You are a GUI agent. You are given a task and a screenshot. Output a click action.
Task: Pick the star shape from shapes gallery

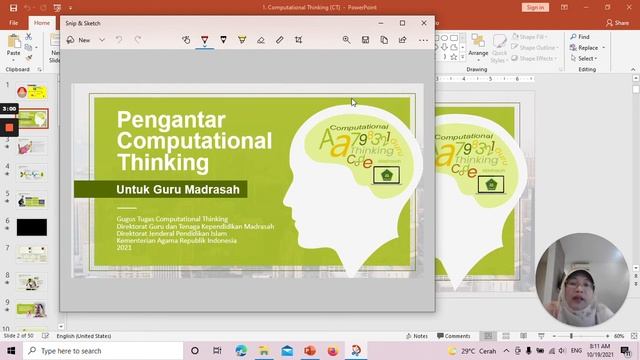[453, 57]
